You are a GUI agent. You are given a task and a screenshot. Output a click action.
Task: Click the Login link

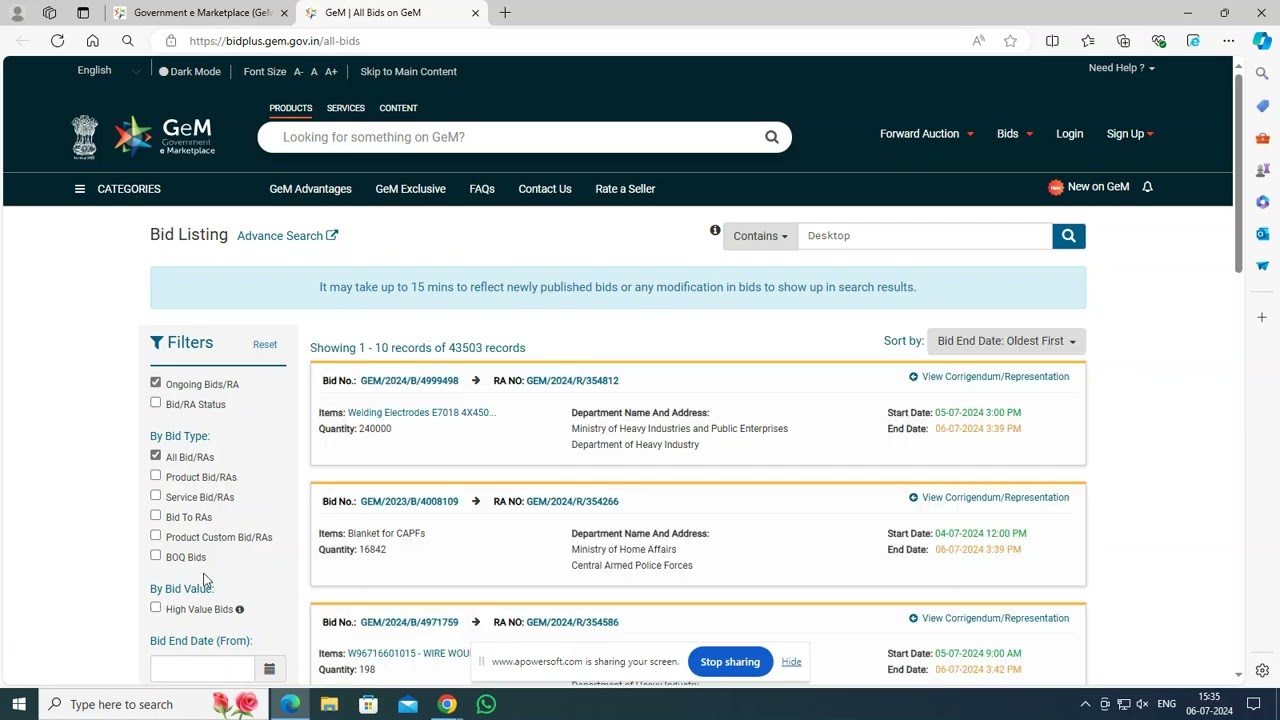1069,134
